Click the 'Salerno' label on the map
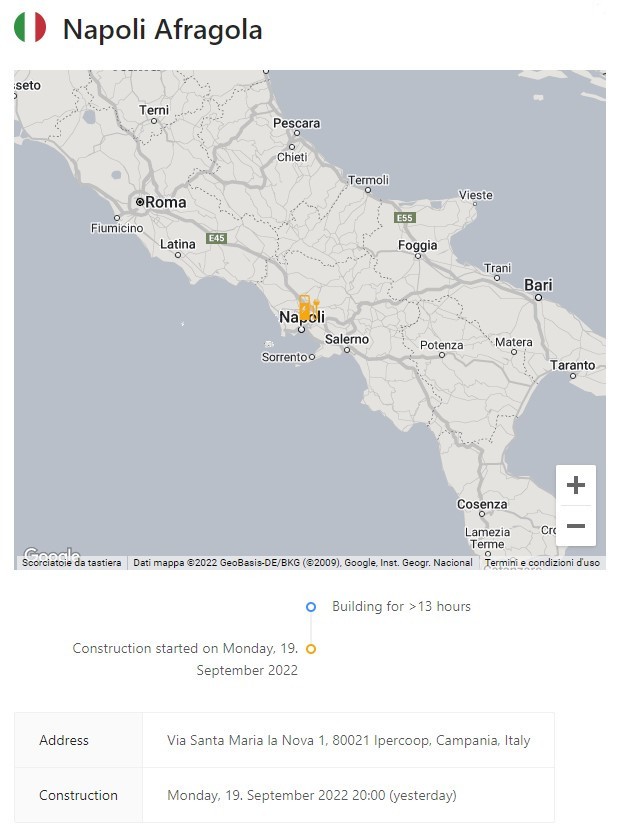Screen dimensions: 621x830 [347, 339]
